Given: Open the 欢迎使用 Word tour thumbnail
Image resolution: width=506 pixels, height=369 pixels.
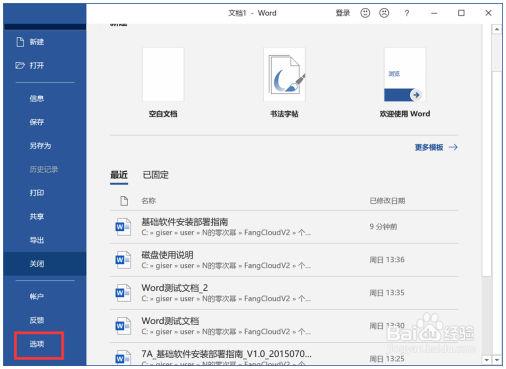Looking at the screenshot, I should (x=405, y=74).
